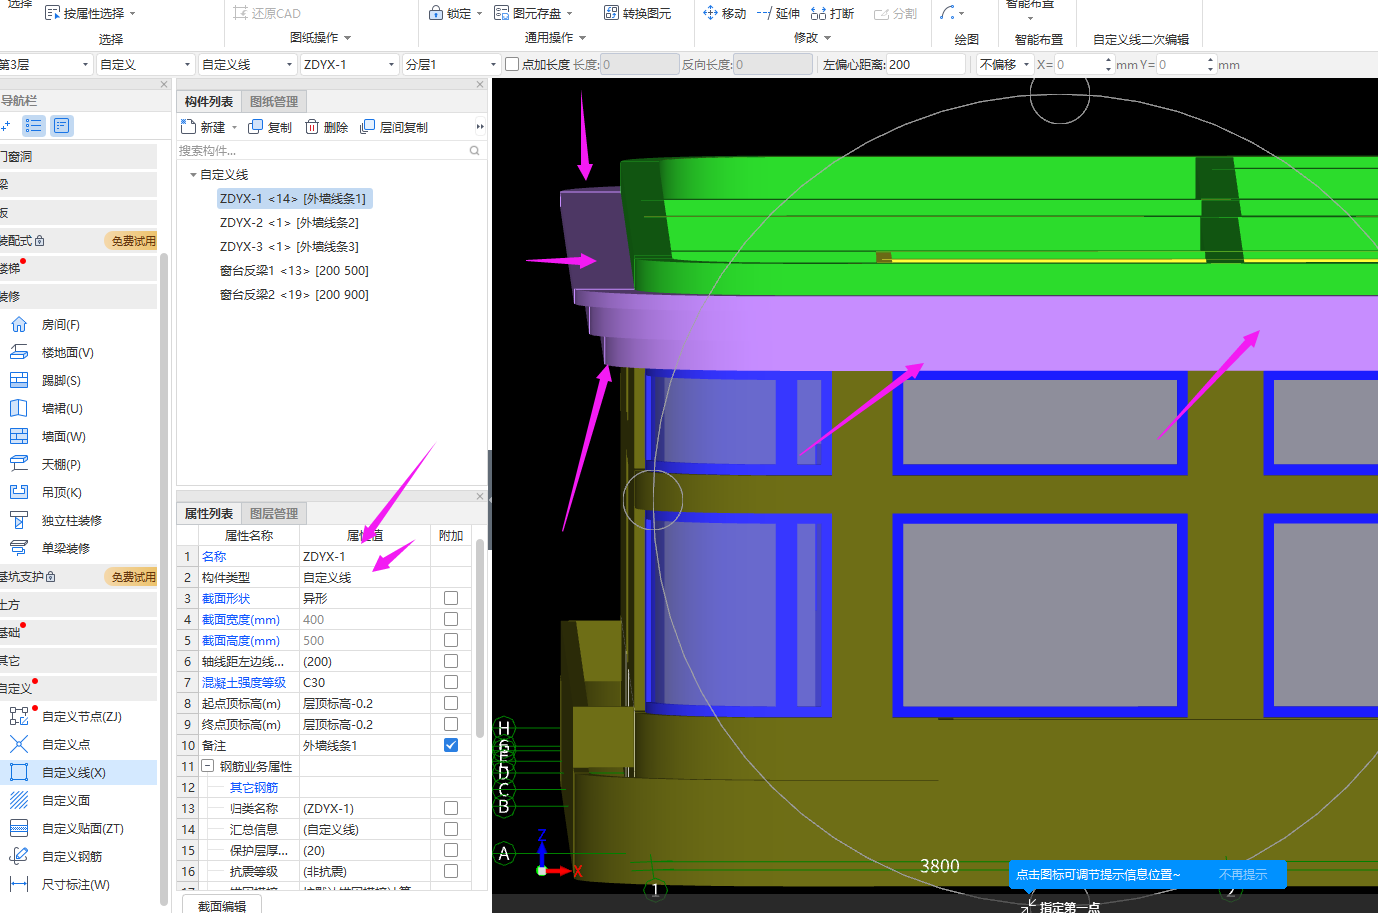The height and width of the screenshot is (913, 1378).
Task: Select the 墙面(W) wall surface tool
Action: [63, 437]
